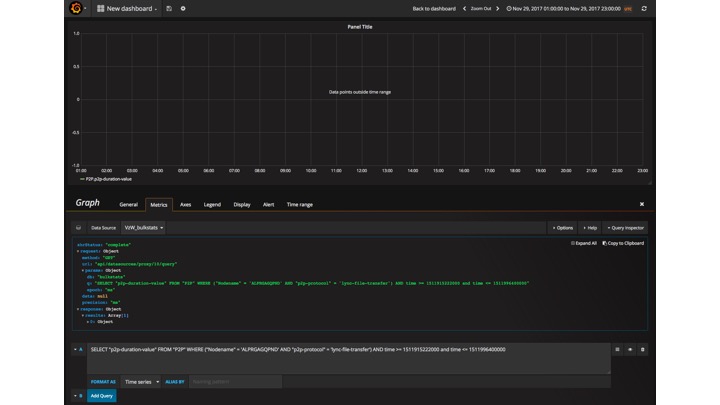The height and width of the screenshot is (405, 720).
Task: Shift time range back with left arrow
Action: (x=464, y=8)
